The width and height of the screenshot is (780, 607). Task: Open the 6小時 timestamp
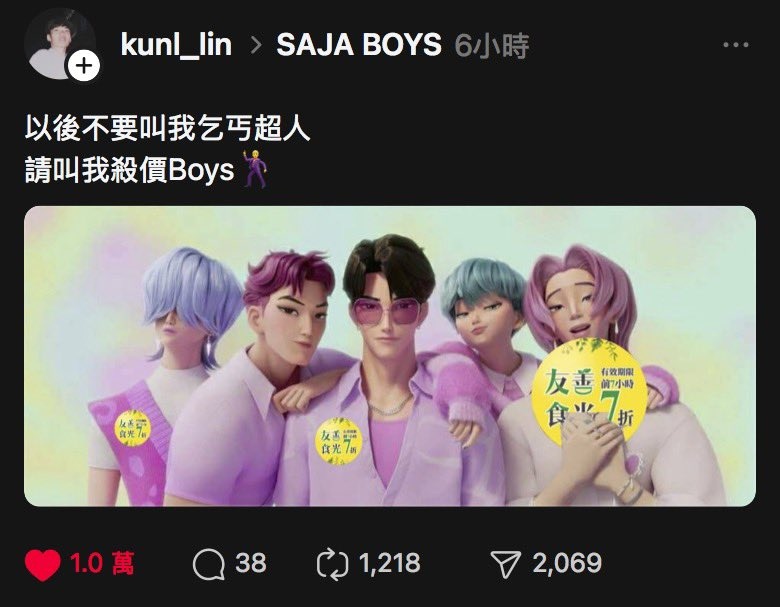491,46
